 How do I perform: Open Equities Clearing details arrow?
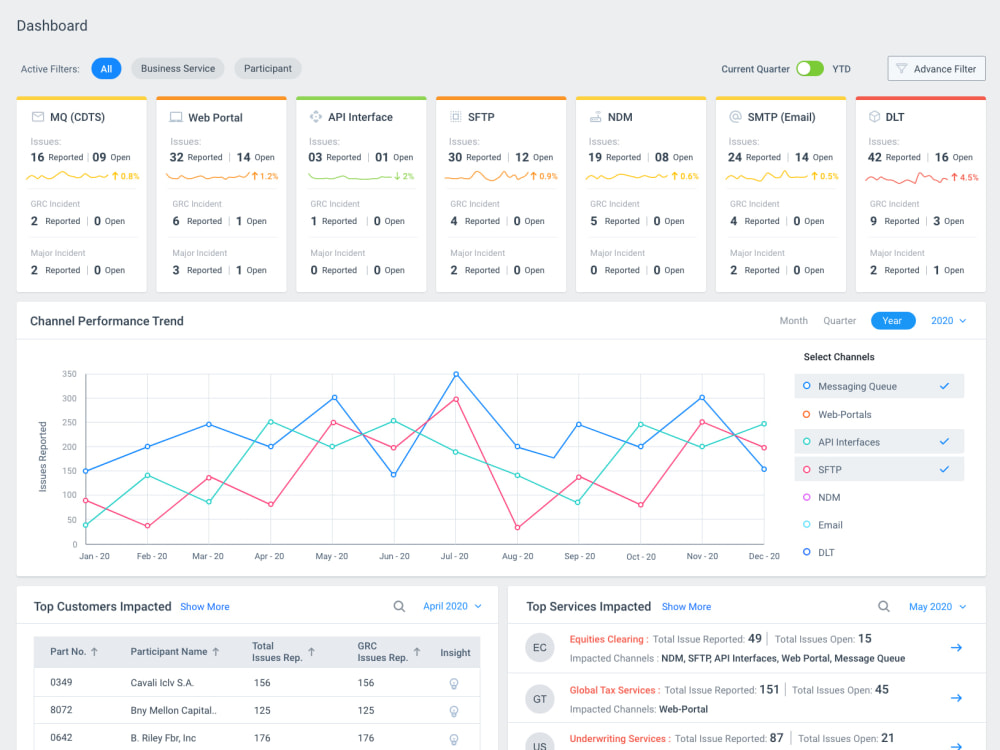tap(956, 647)
